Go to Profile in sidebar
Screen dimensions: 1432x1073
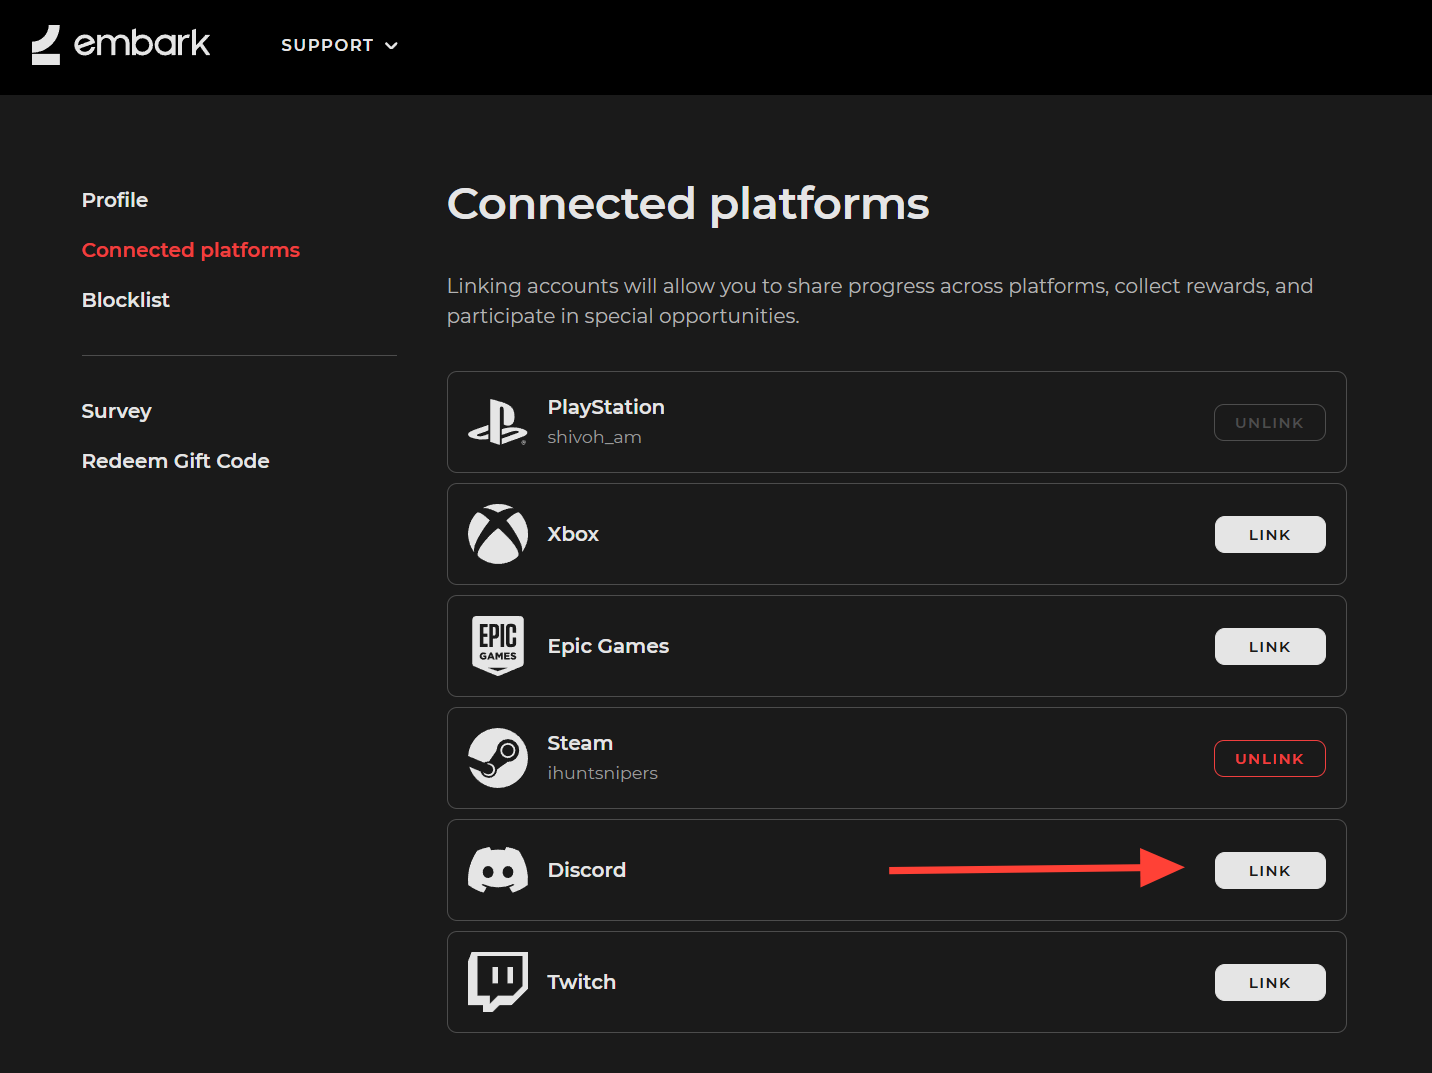(x=115, y=200)
